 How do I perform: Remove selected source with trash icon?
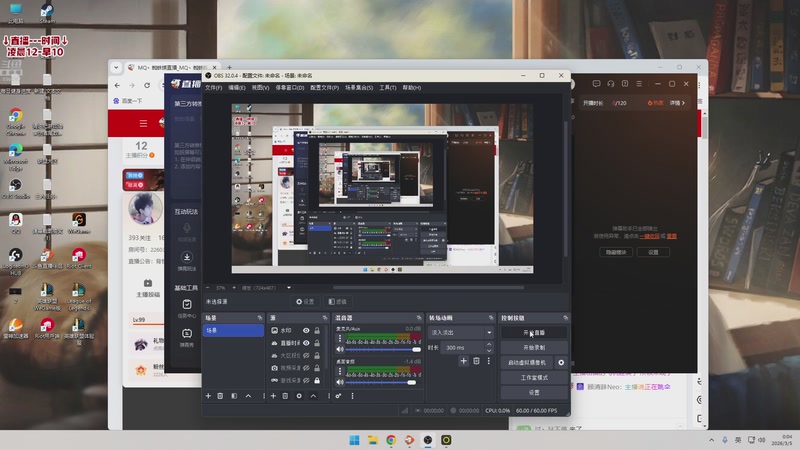[285, 396]
